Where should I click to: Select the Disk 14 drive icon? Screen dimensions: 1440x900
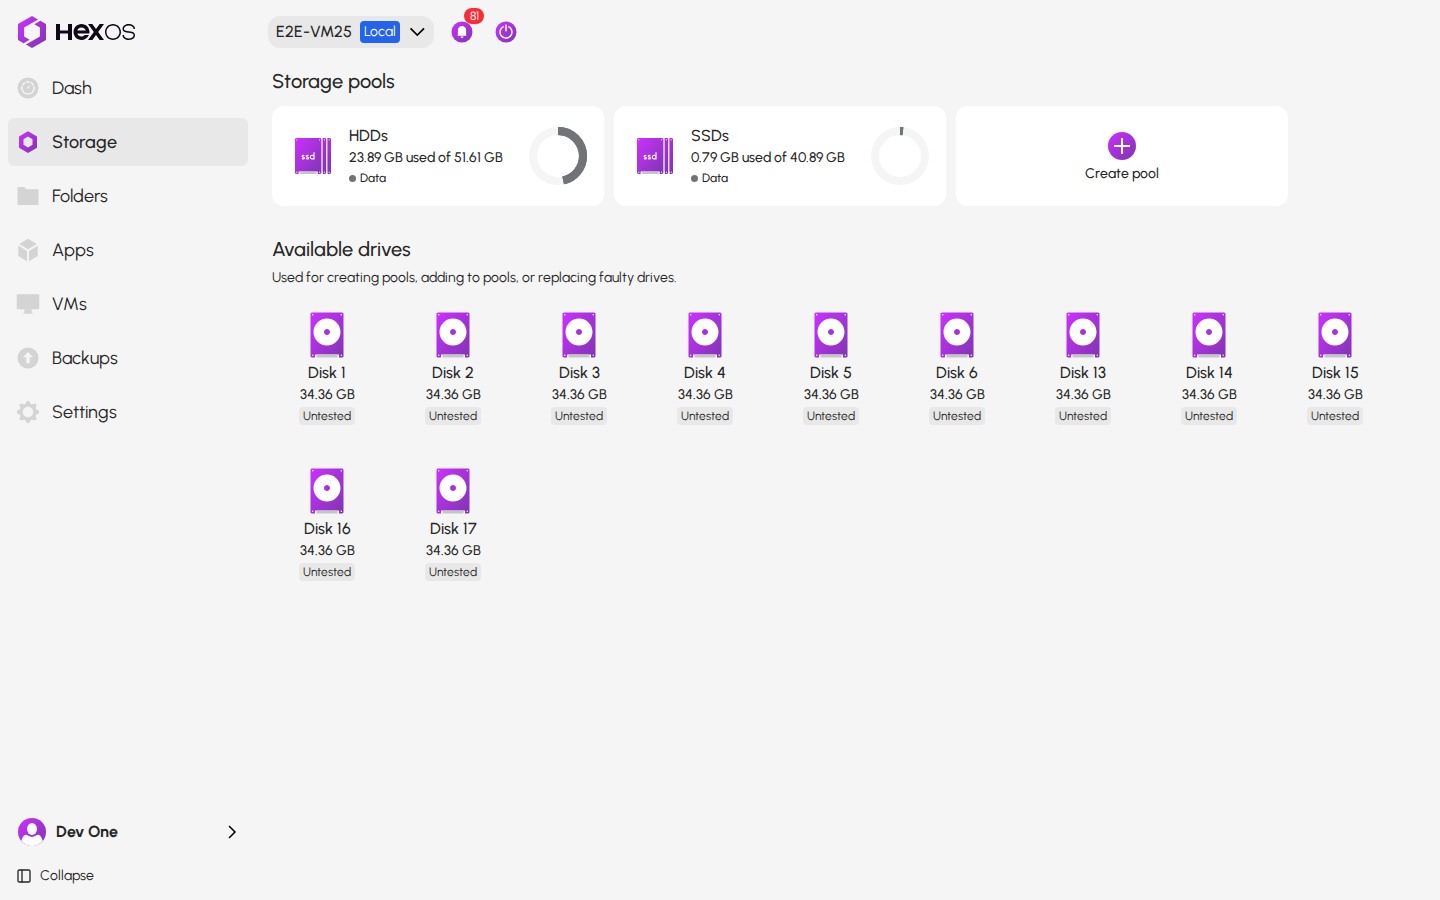pos(1209,335)
